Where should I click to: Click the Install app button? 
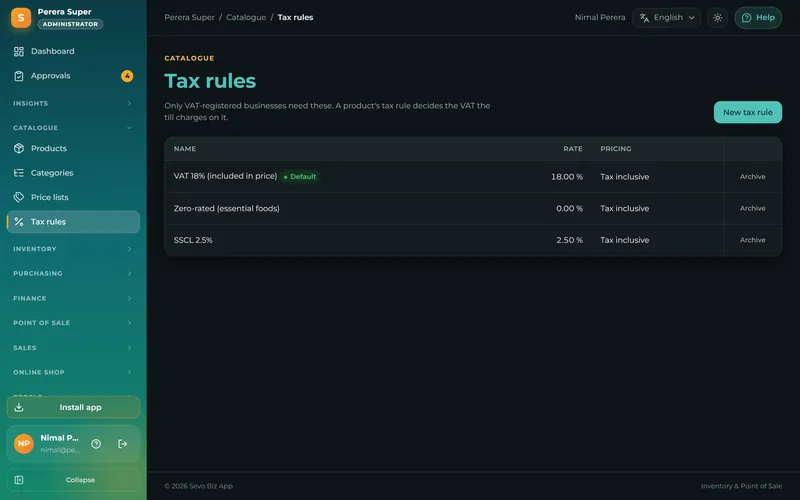[73, 407]
